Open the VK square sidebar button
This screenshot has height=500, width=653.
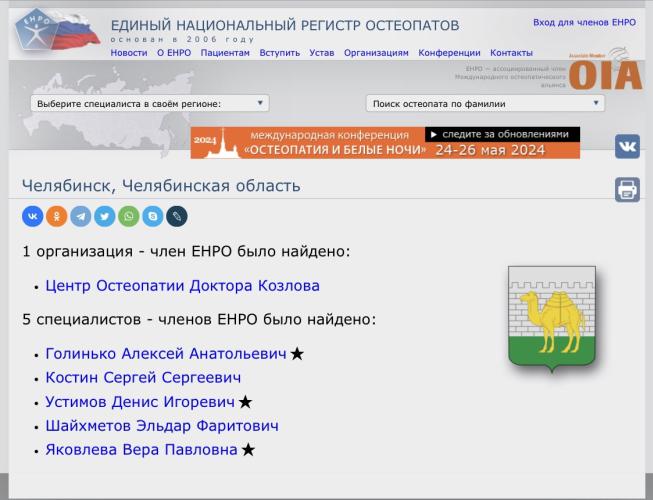pyautogui.click(x=627, y=147)
